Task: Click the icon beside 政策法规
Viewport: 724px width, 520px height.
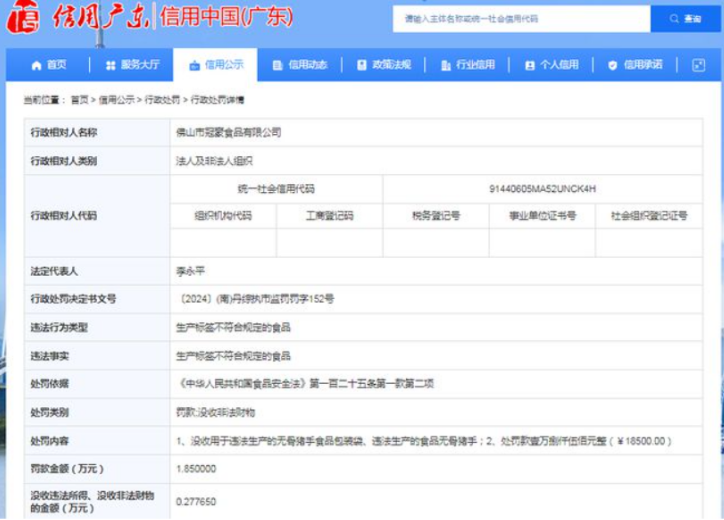Action: (362, 65)
